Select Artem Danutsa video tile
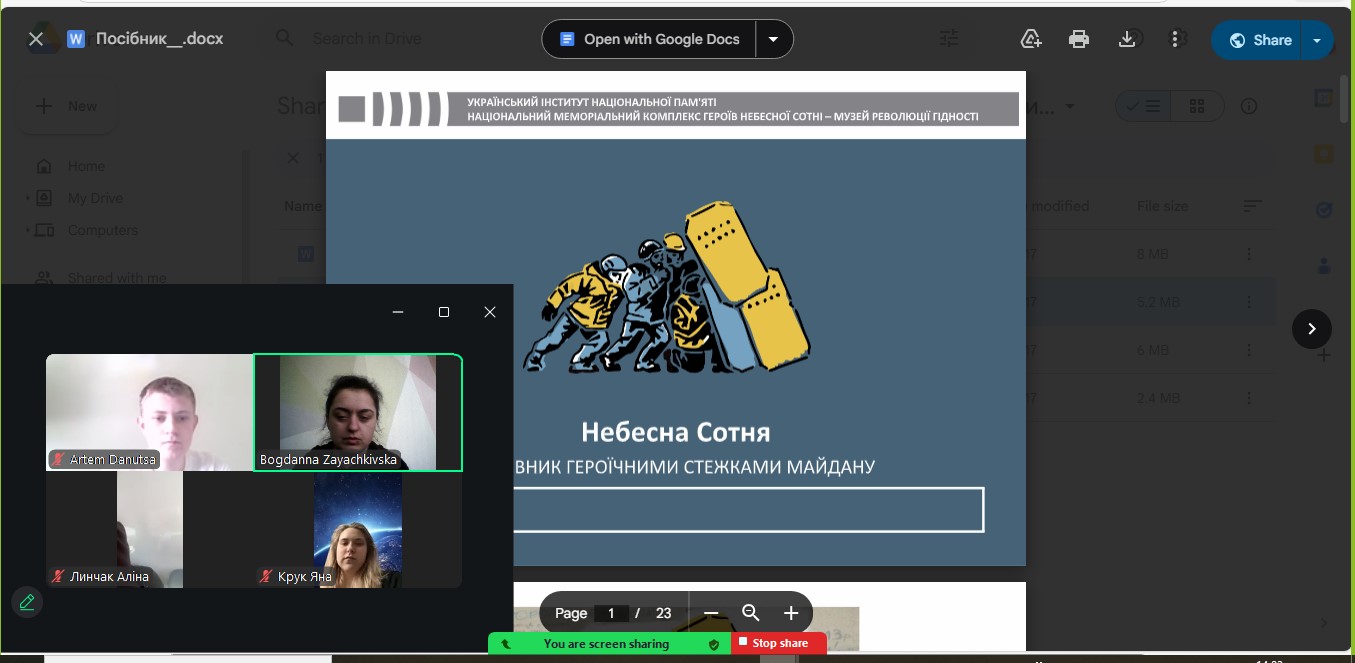This screenshot has height=663, width=1355. [x=150, y=412]
